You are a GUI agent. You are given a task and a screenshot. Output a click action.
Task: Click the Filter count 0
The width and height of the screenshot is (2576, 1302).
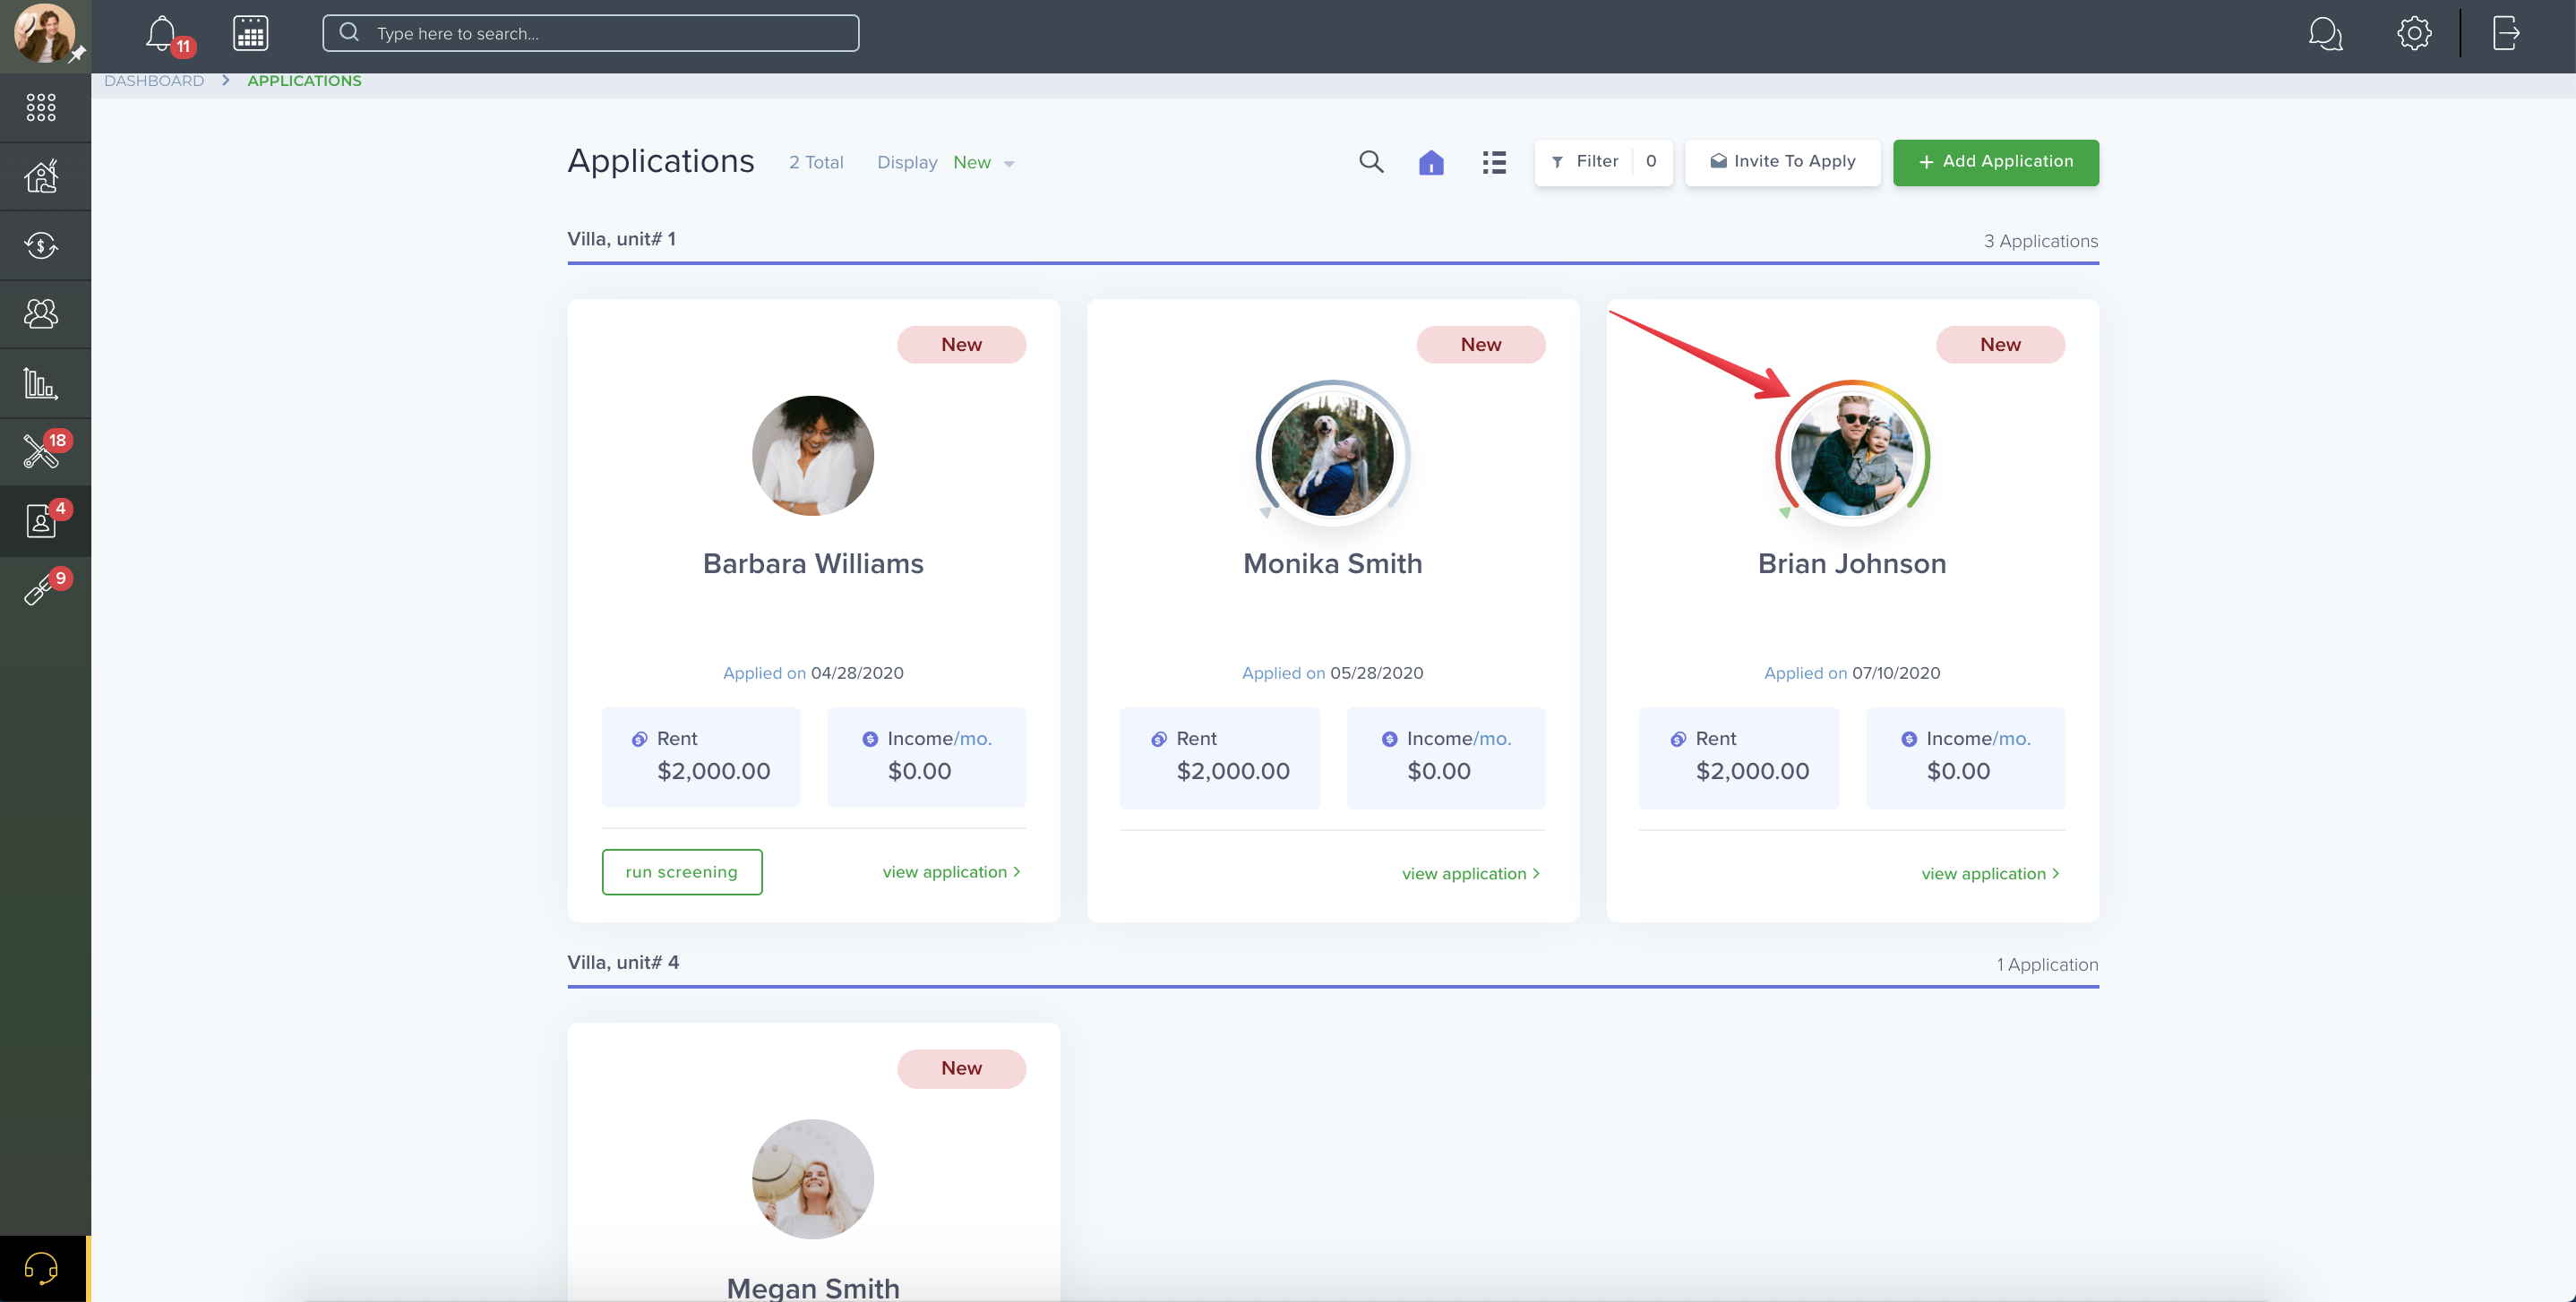coord(1651,162)
